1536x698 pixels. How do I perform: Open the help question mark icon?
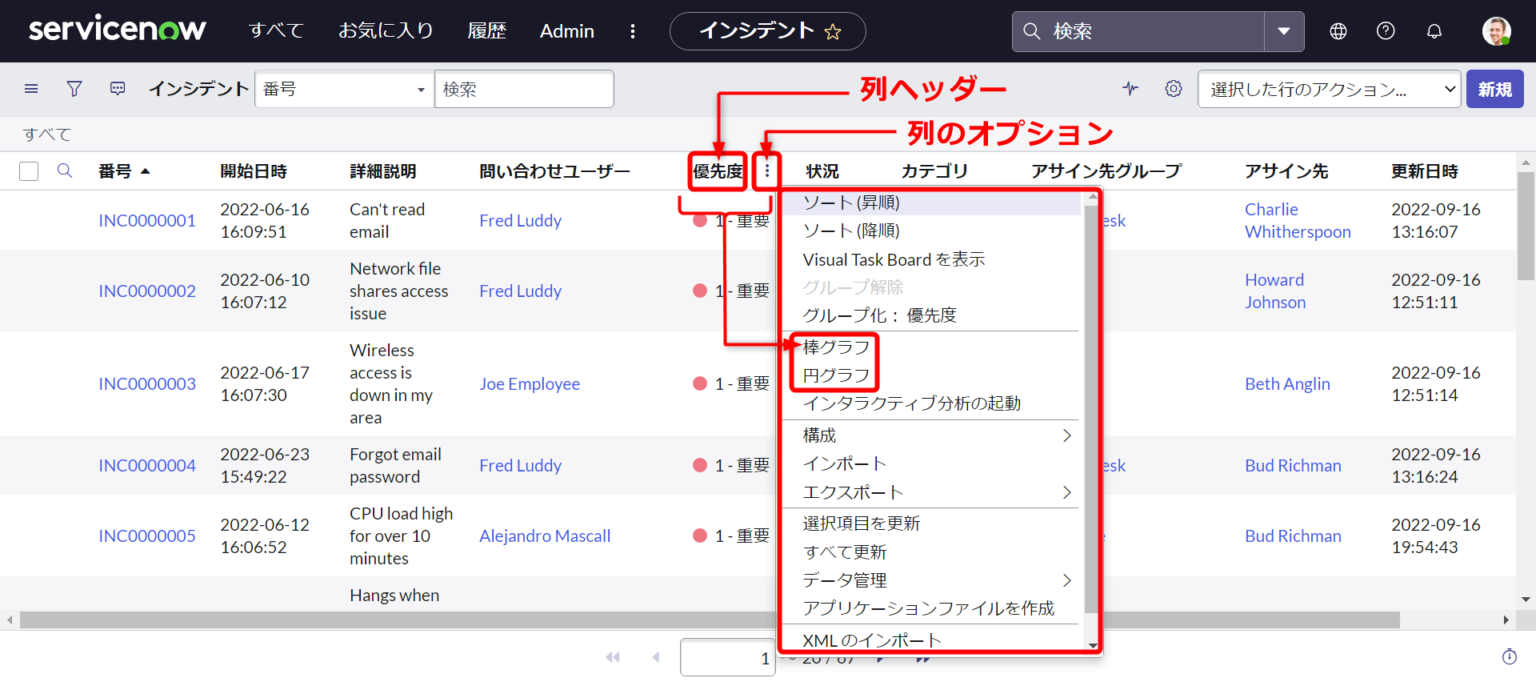point(1385,31)
